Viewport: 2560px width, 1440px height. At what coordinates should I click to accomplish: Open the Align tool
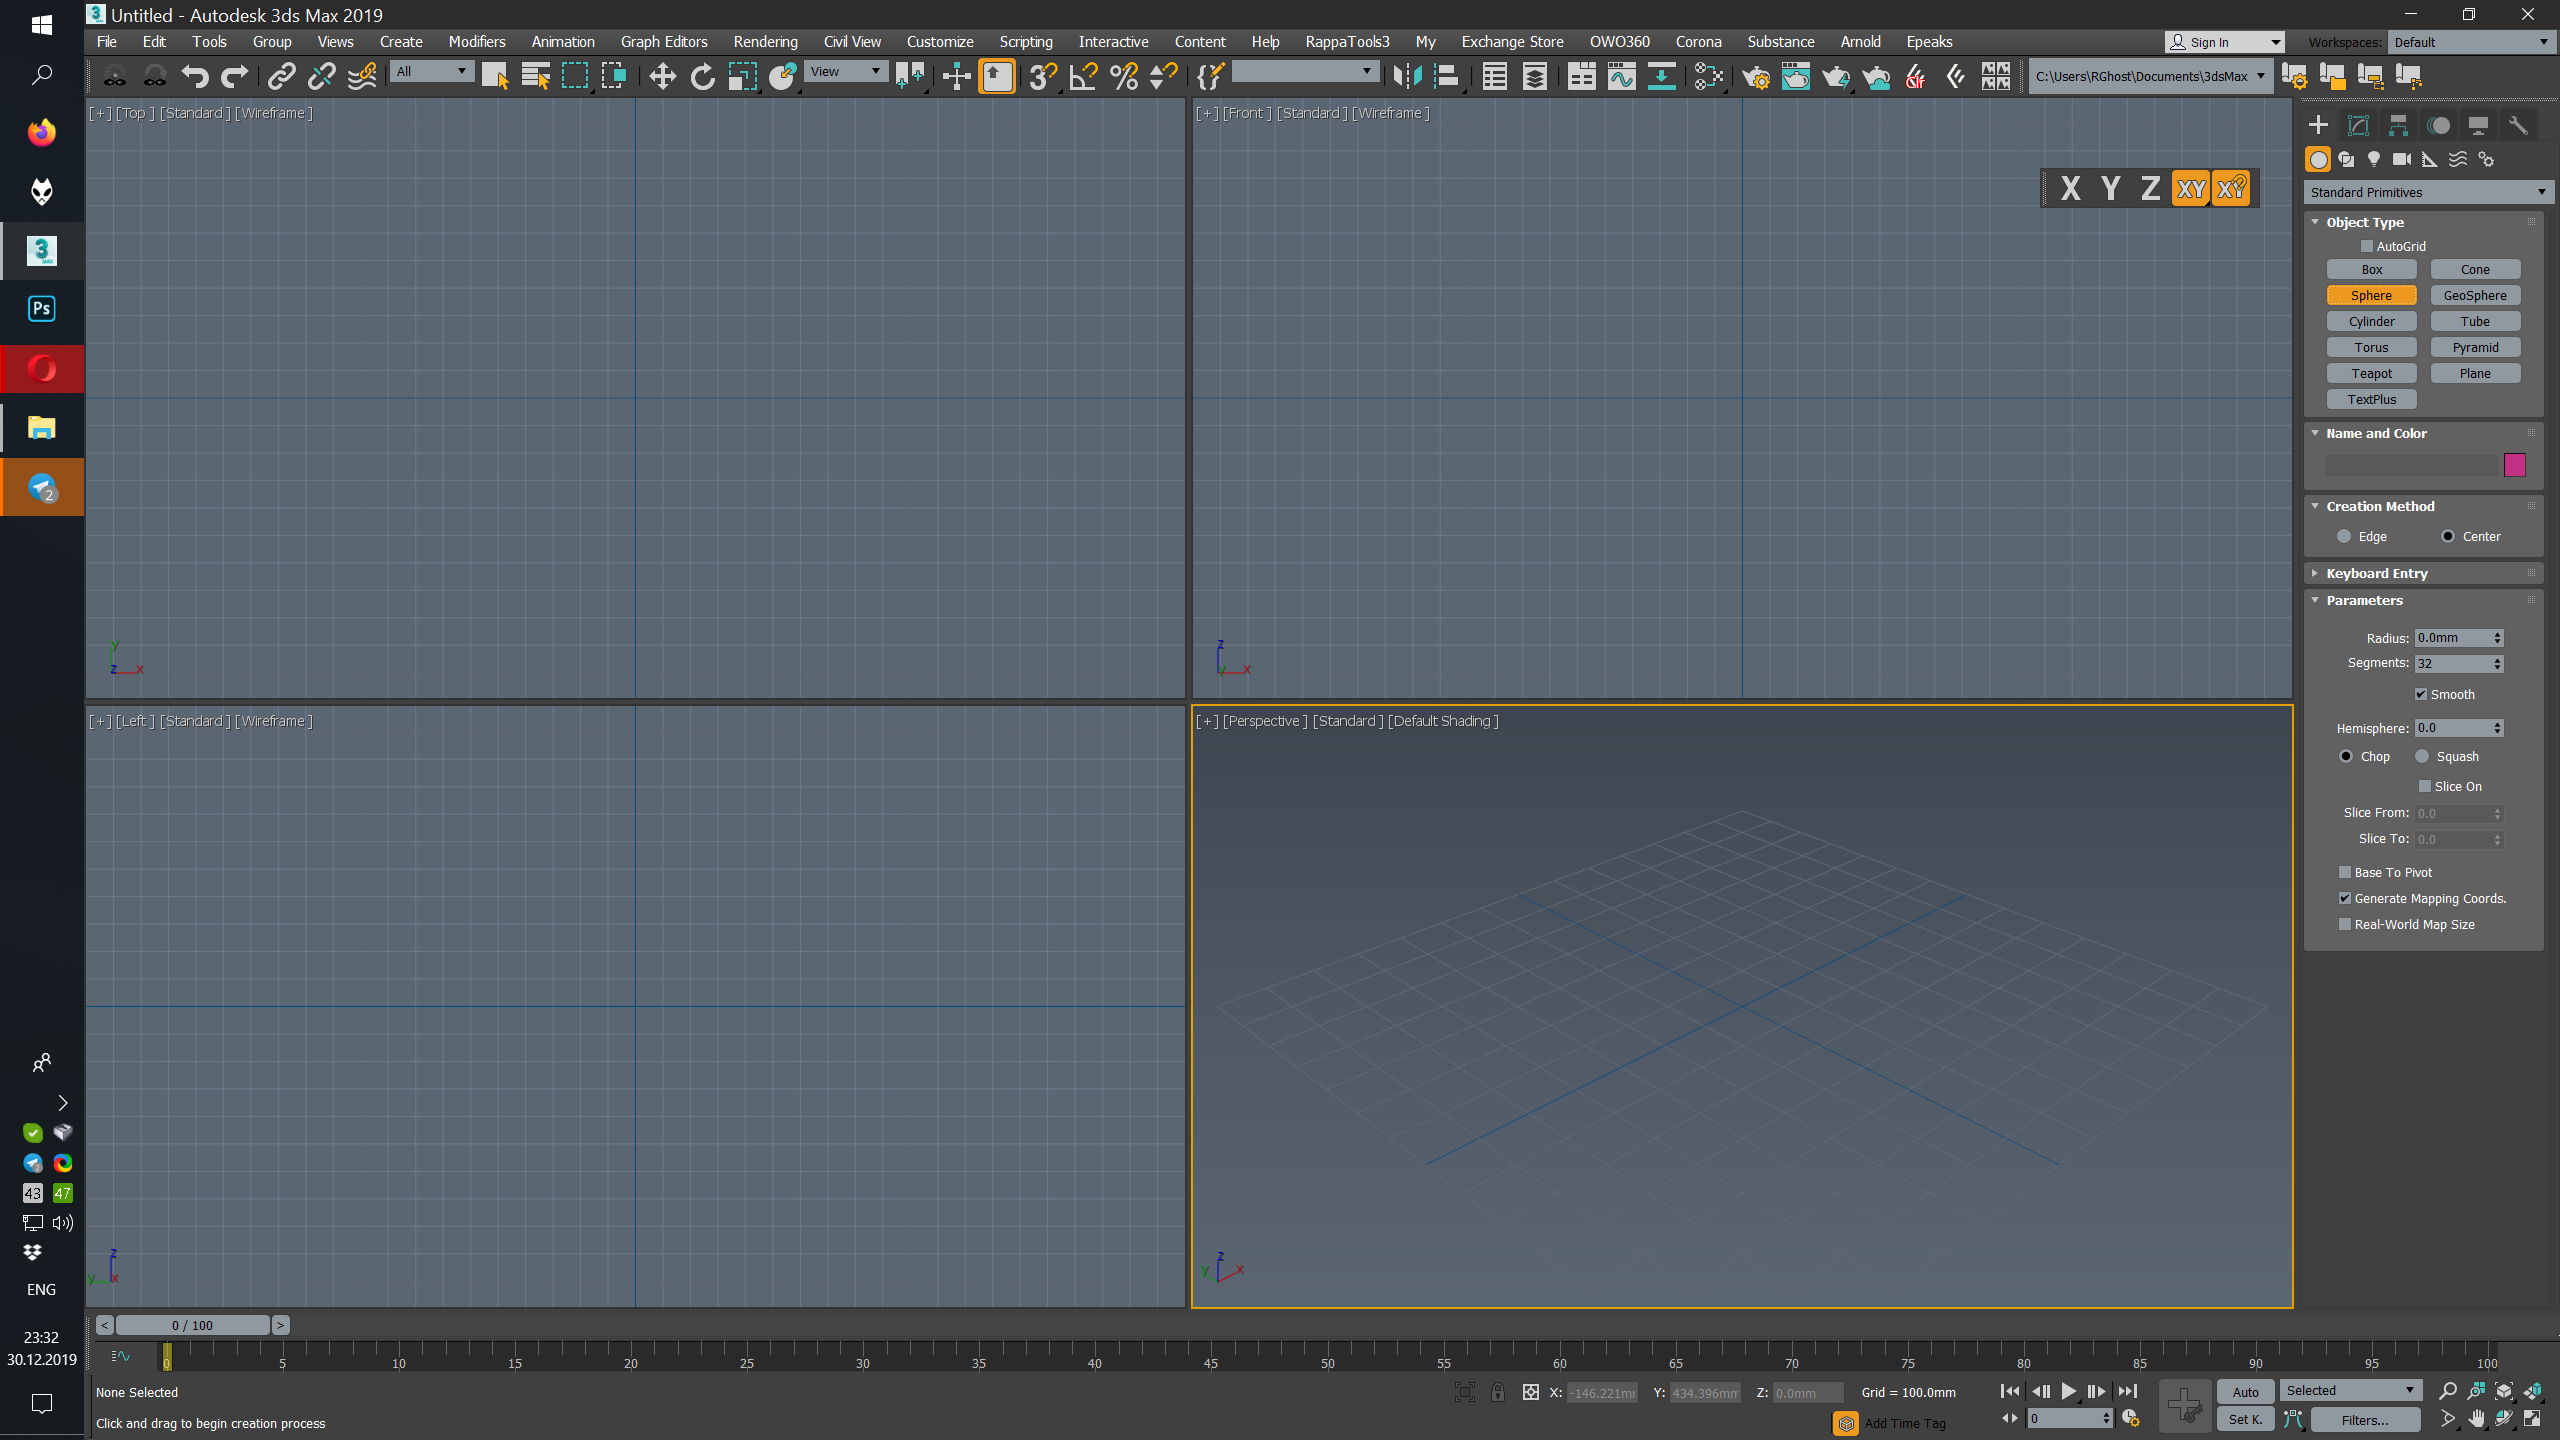pos(1447,76)
